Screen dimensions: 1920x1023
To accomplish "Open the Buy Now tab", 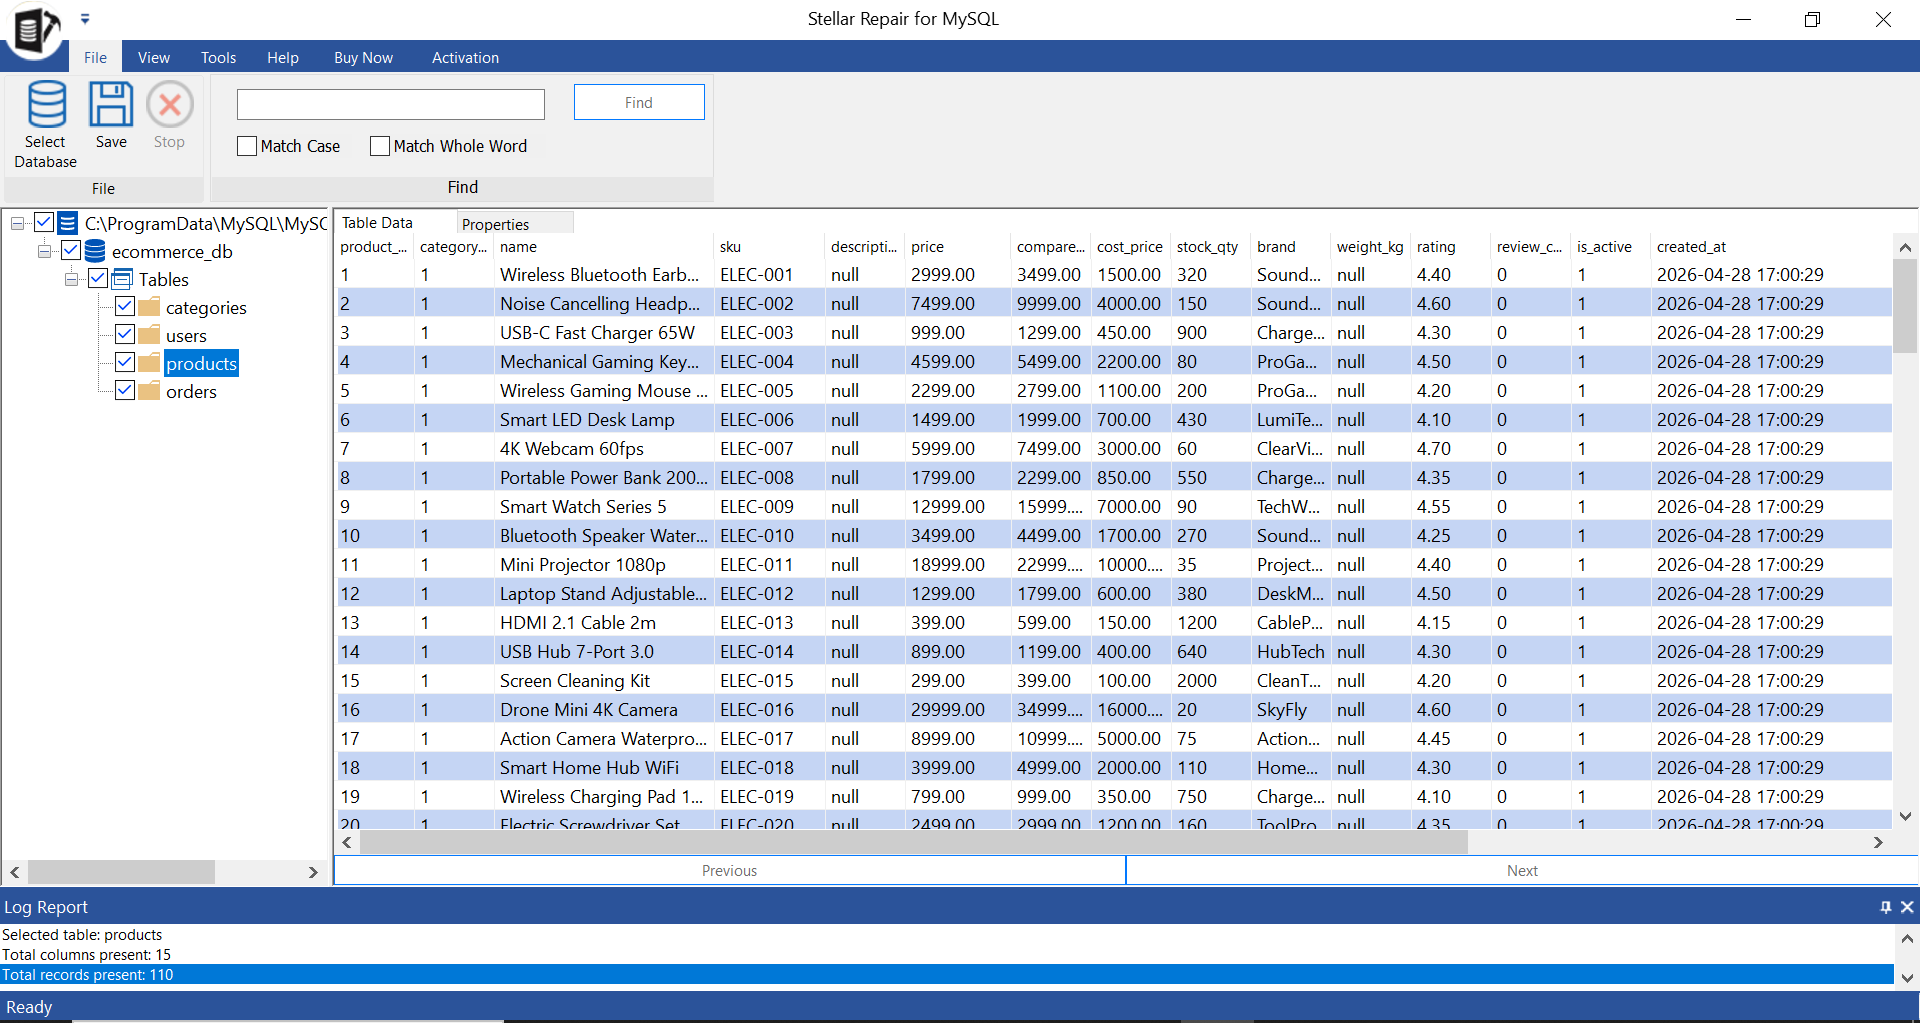I will (x=363, y=57).
